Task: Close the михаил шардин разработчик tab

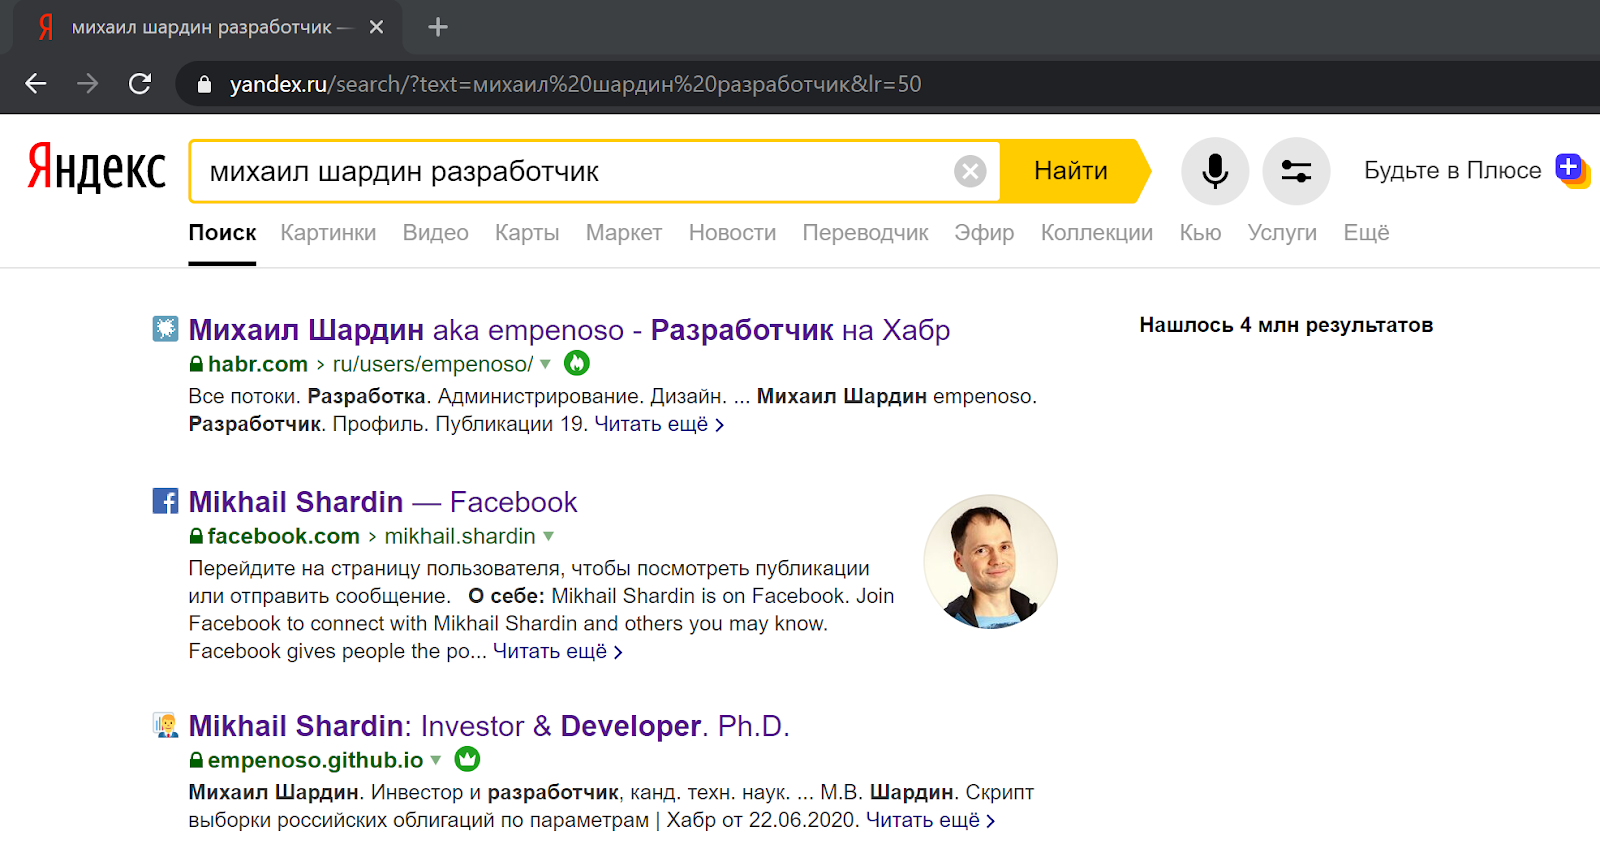Action: pyautogui.click(x=376, y=27)
